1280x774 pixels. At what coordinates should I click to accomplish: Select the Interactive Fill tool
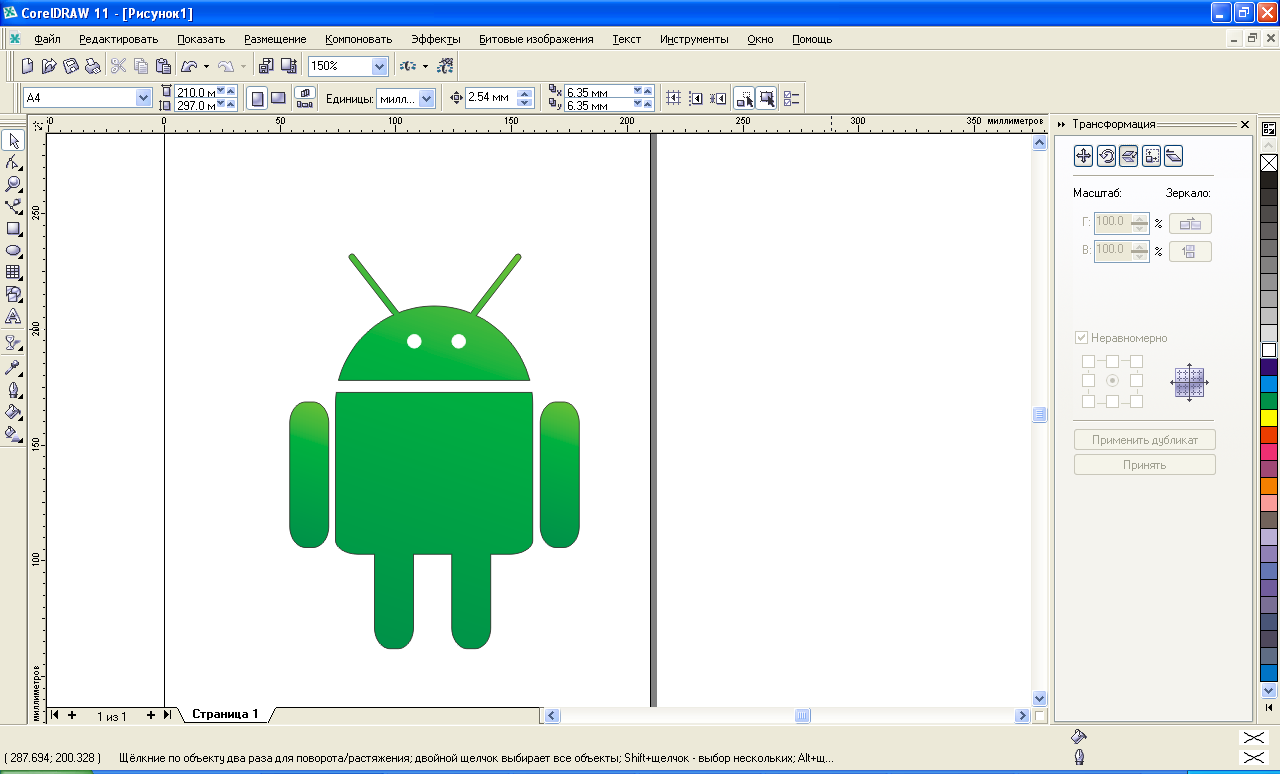click(x=13, y=433)
